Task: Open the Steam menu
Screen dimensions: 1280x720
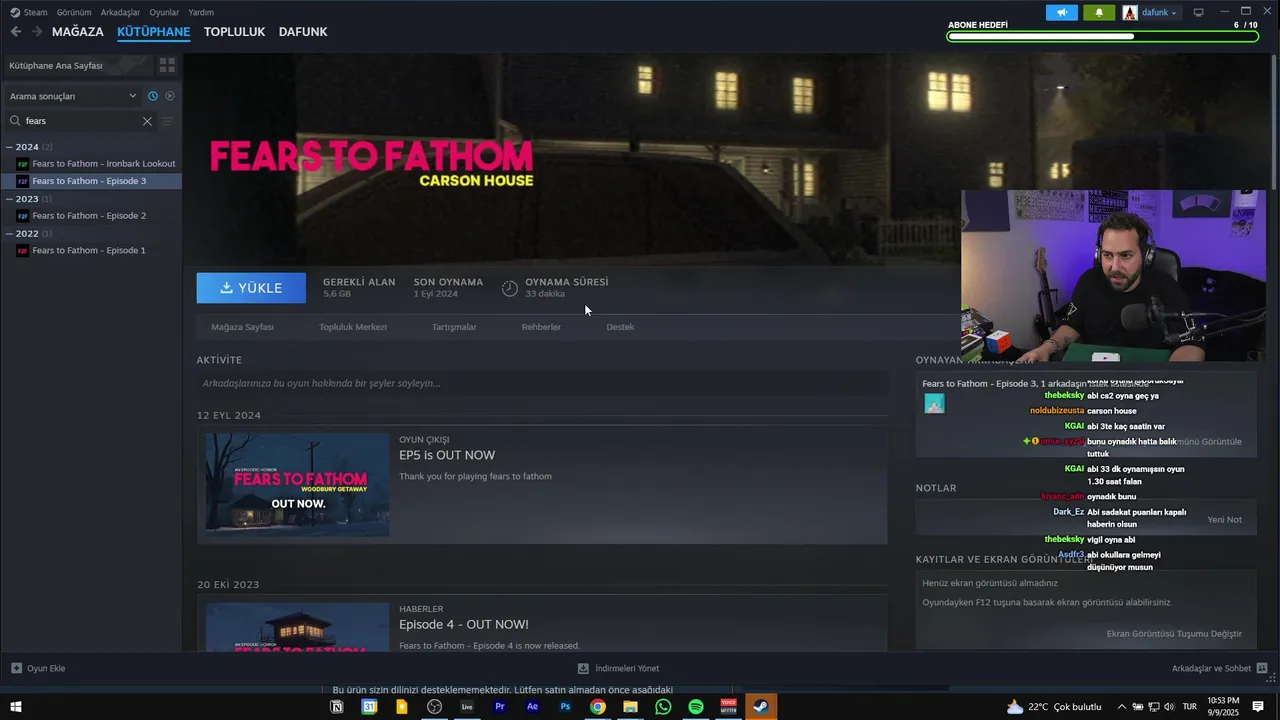Action: tap(28, 12)
